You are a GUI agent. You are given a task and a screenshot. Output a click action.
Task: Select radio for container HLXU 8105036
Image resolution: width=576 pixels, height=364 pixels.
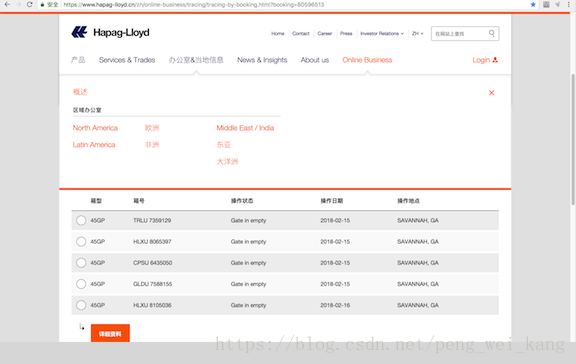click(x=81, y=305)
